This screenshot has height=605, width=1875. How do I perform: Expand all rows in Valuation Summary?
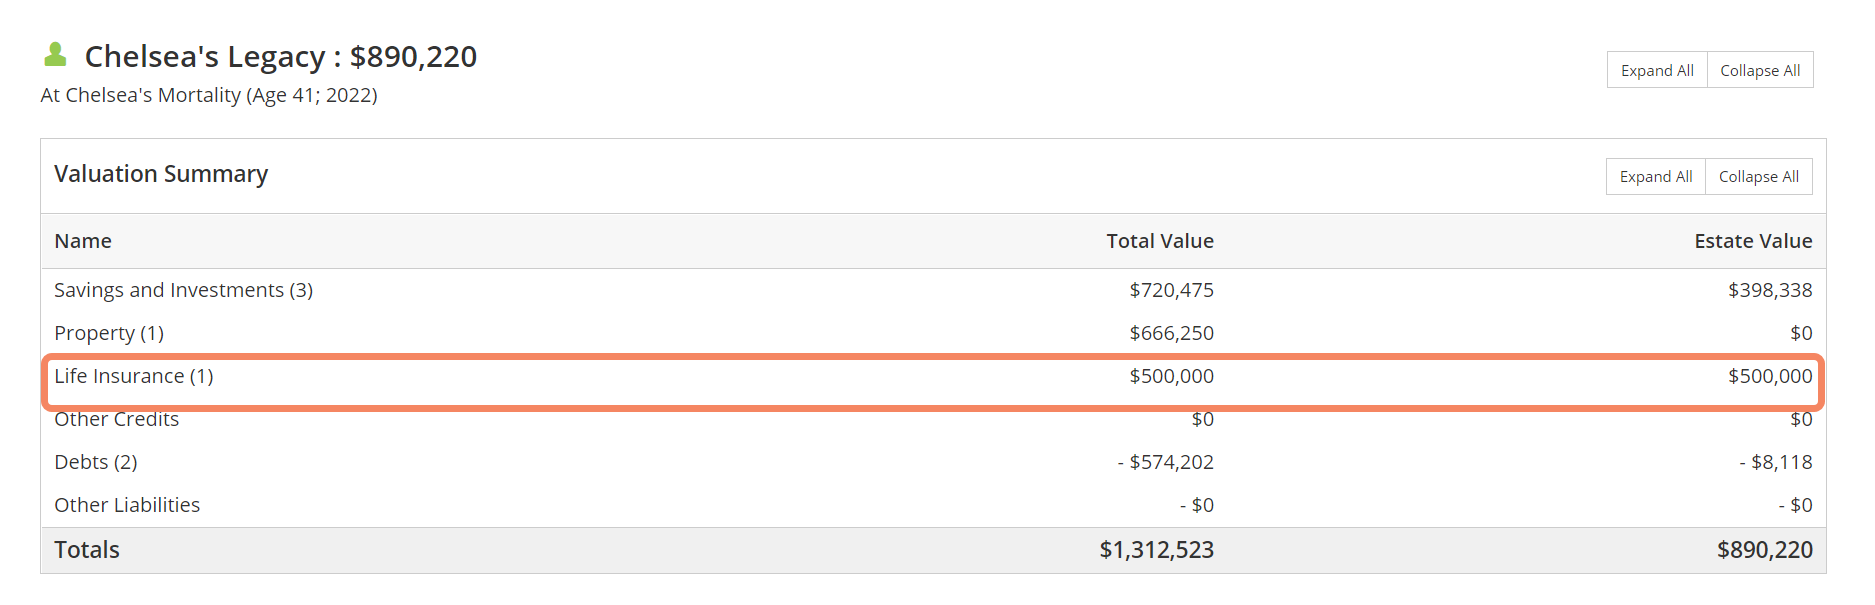1656,176
